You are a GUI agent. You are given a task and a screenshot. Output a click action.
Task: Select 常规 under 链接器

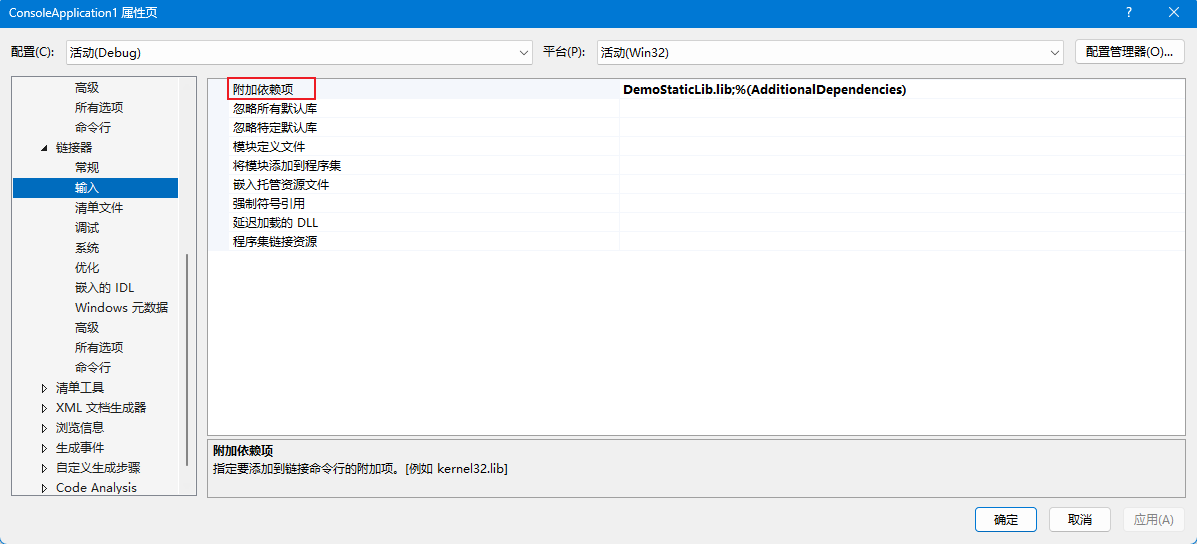pos(87,168)
